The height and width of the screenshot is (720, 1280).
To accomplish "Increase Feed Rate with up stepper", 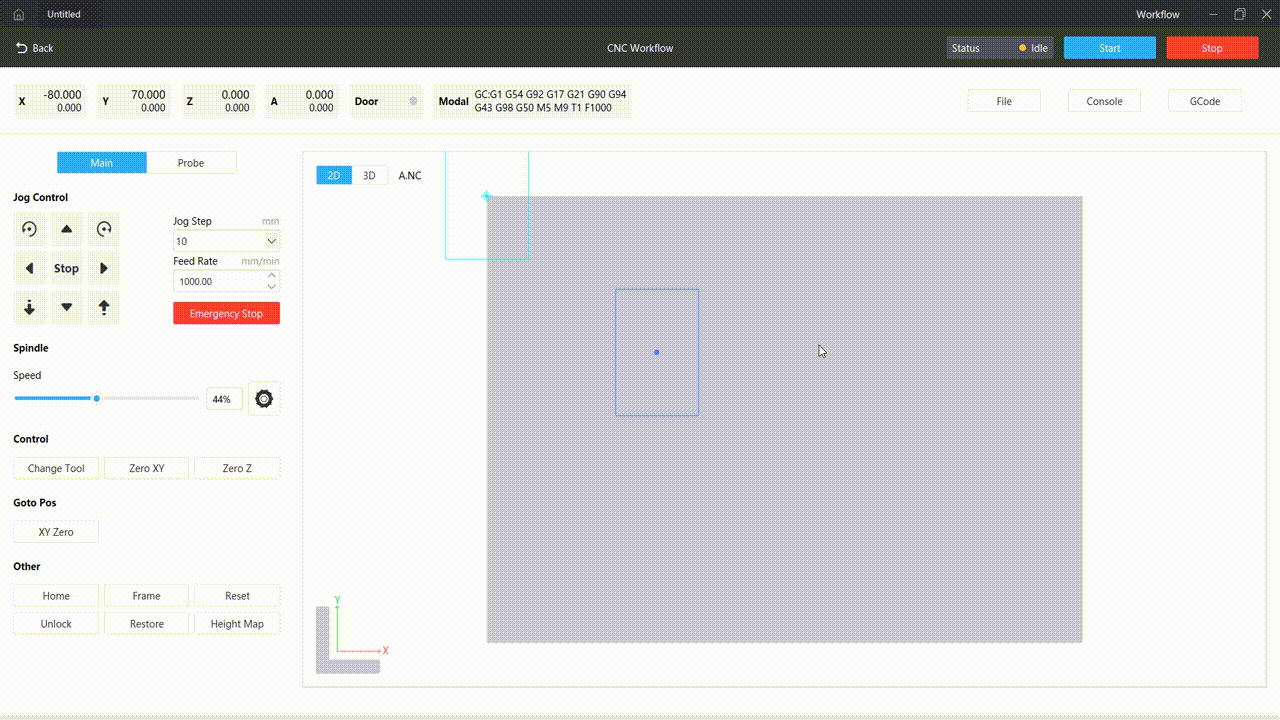I will 271,276.
